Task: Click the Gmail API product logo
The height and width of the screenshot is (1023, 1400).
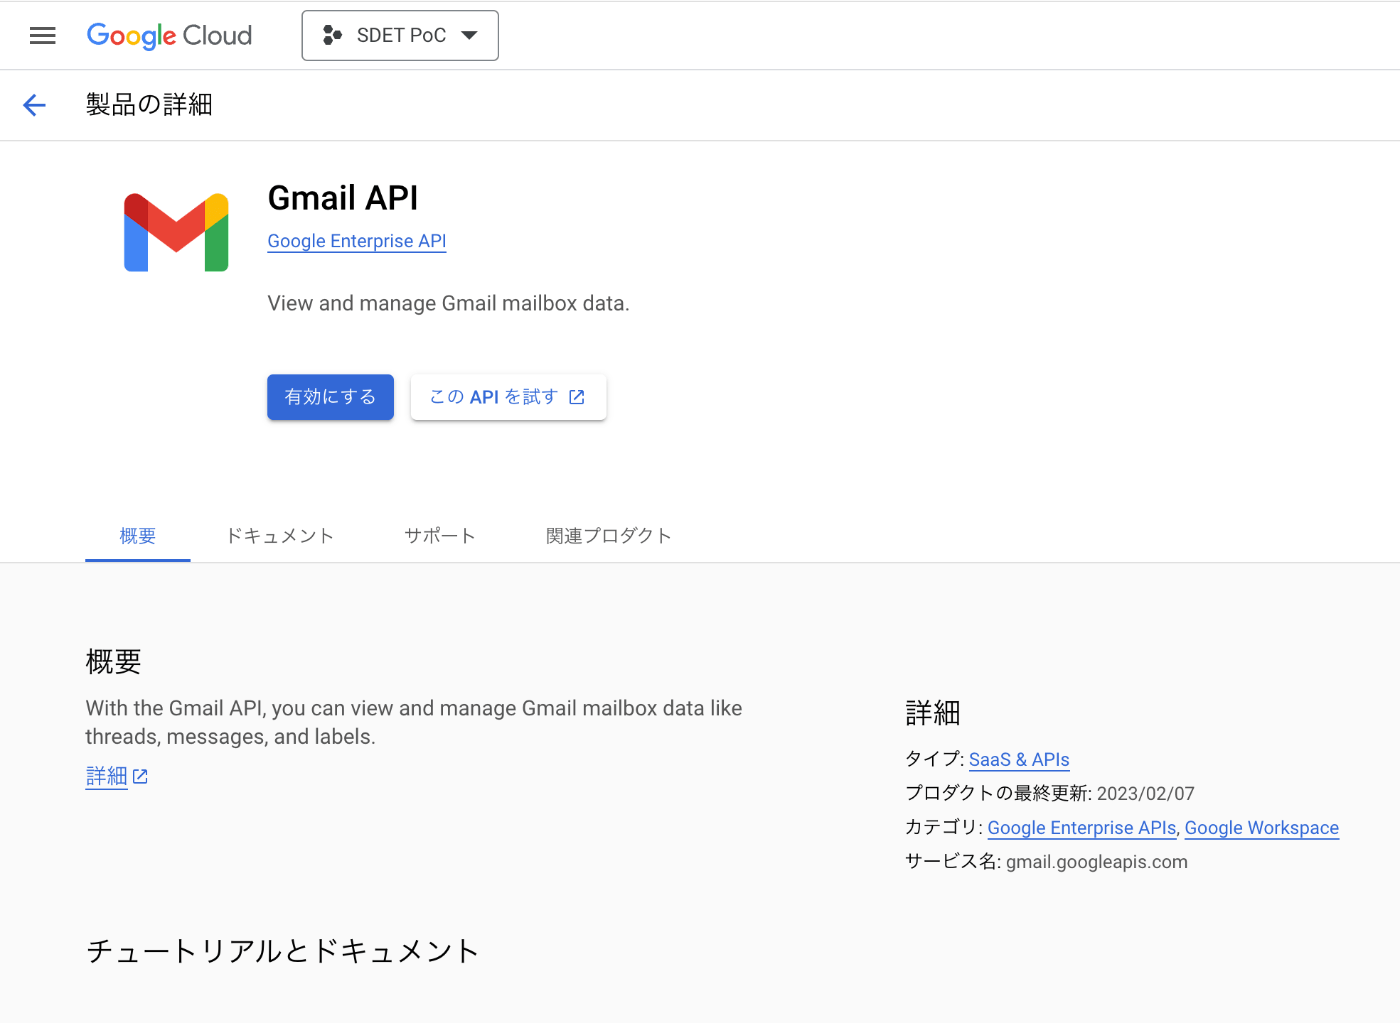Action: pos(176,232)
